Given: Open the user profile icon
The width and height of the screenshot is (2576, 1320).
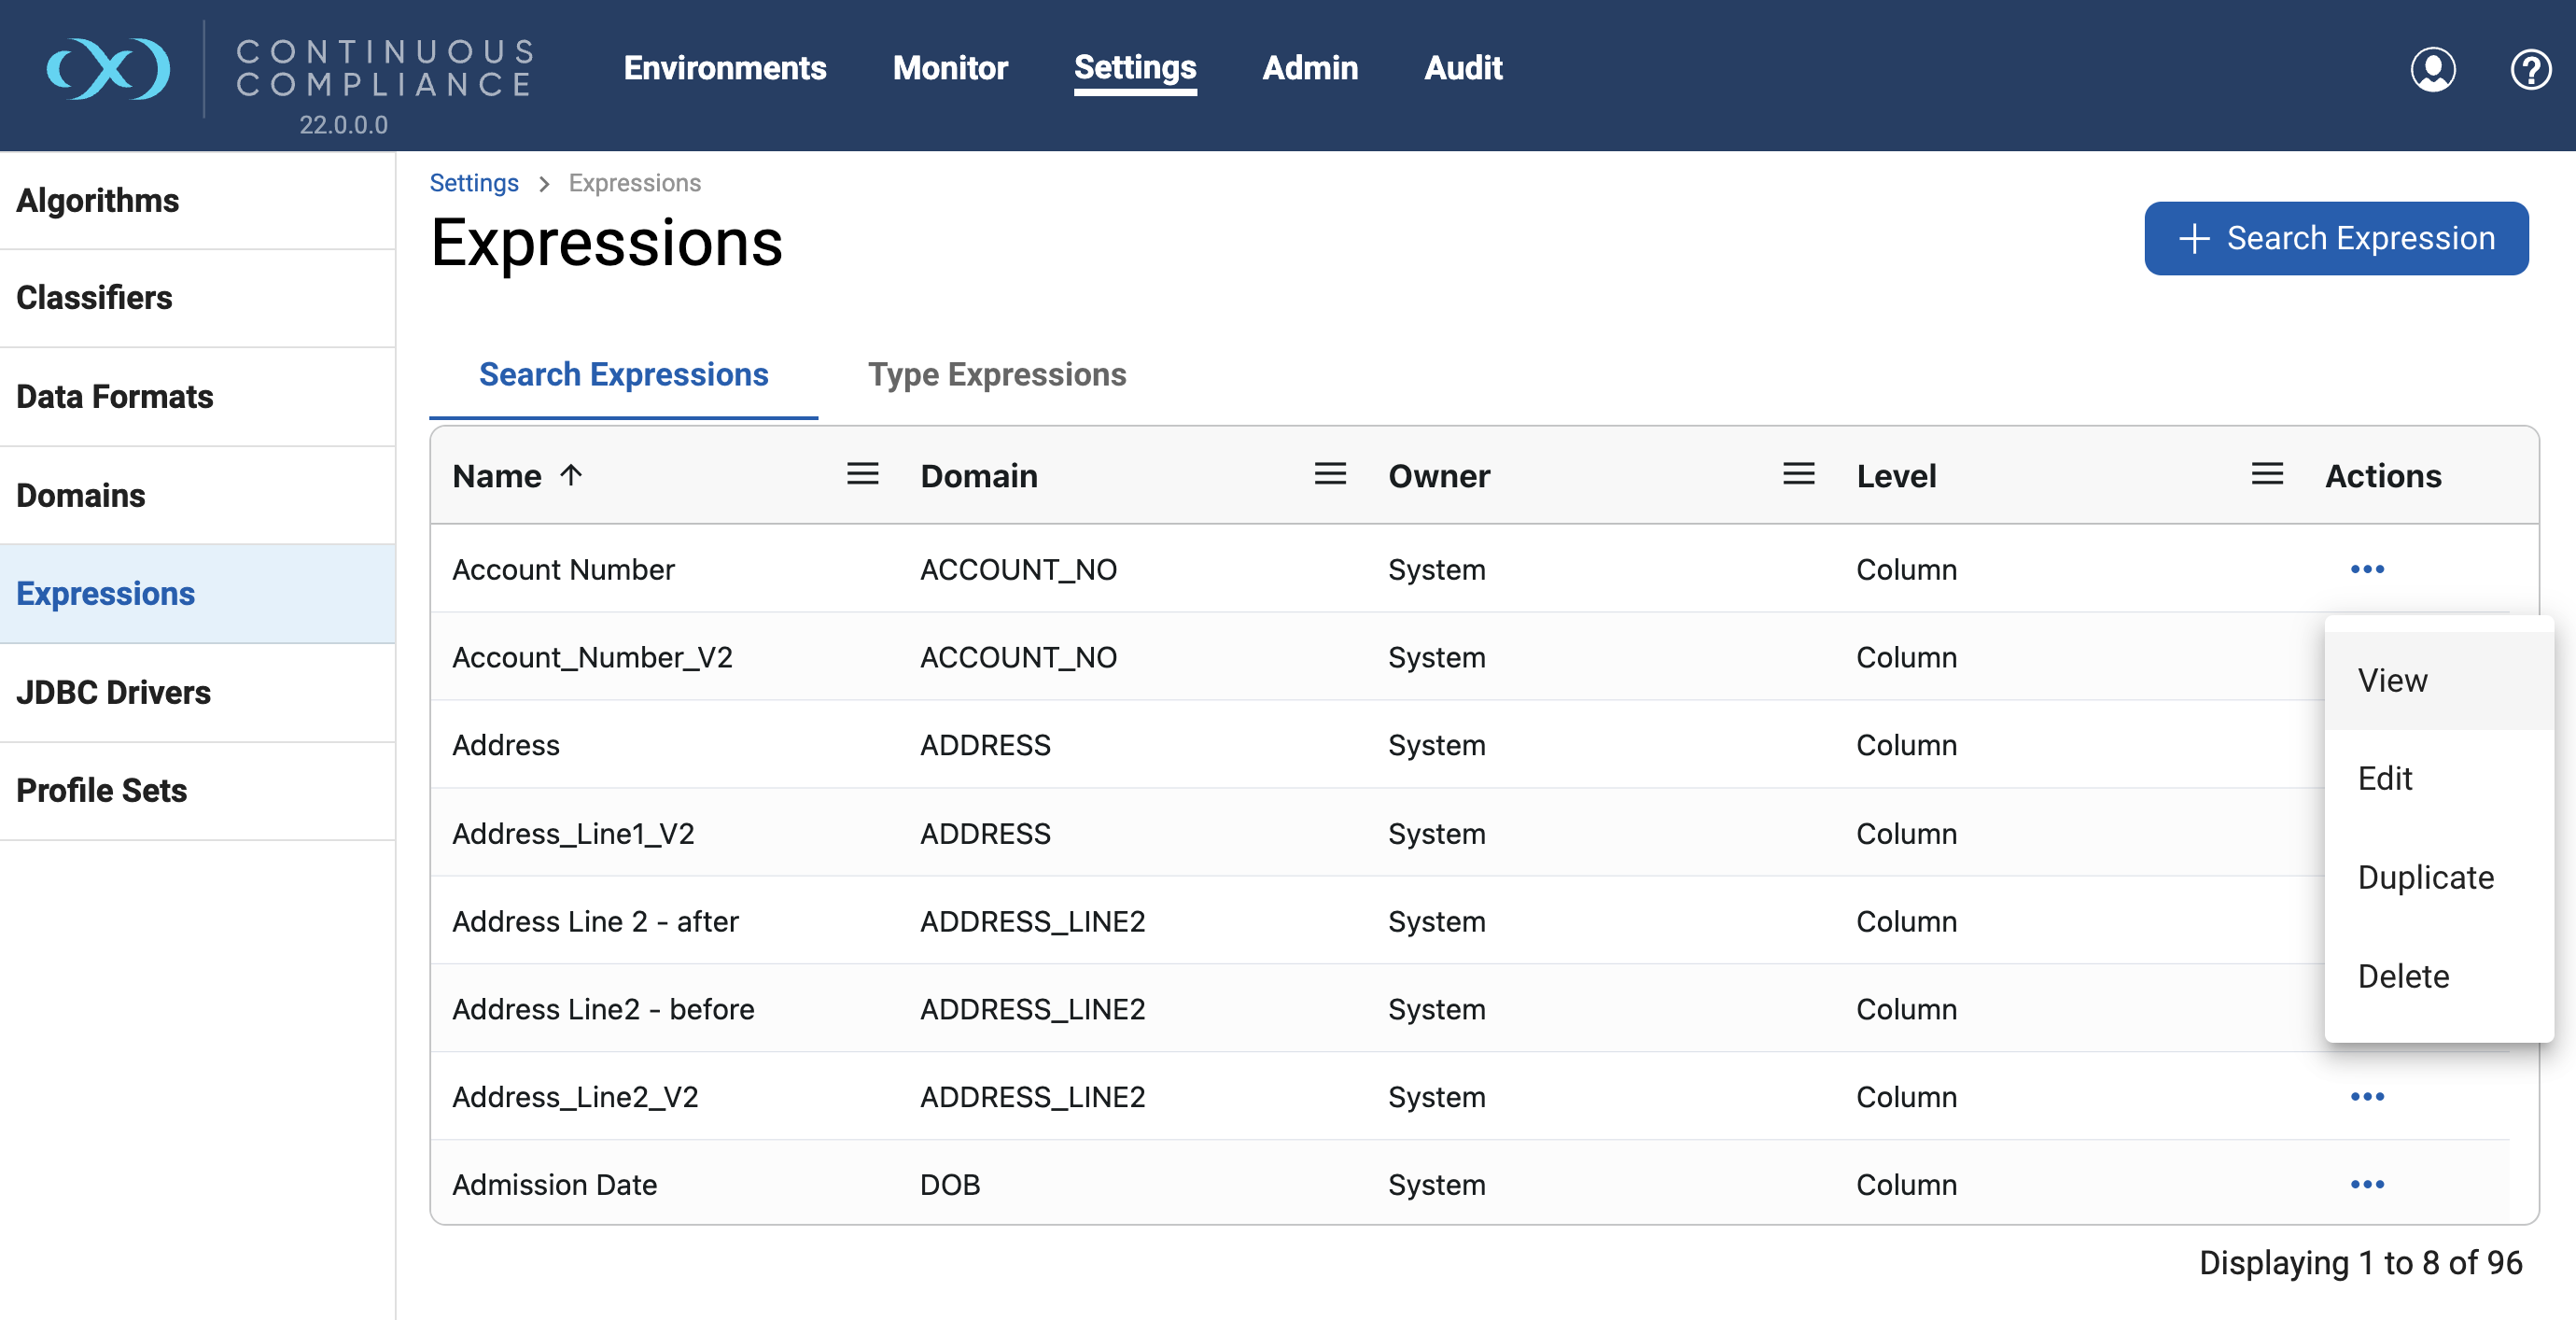Looking at the screenshot, I should tap(2431, 69).
